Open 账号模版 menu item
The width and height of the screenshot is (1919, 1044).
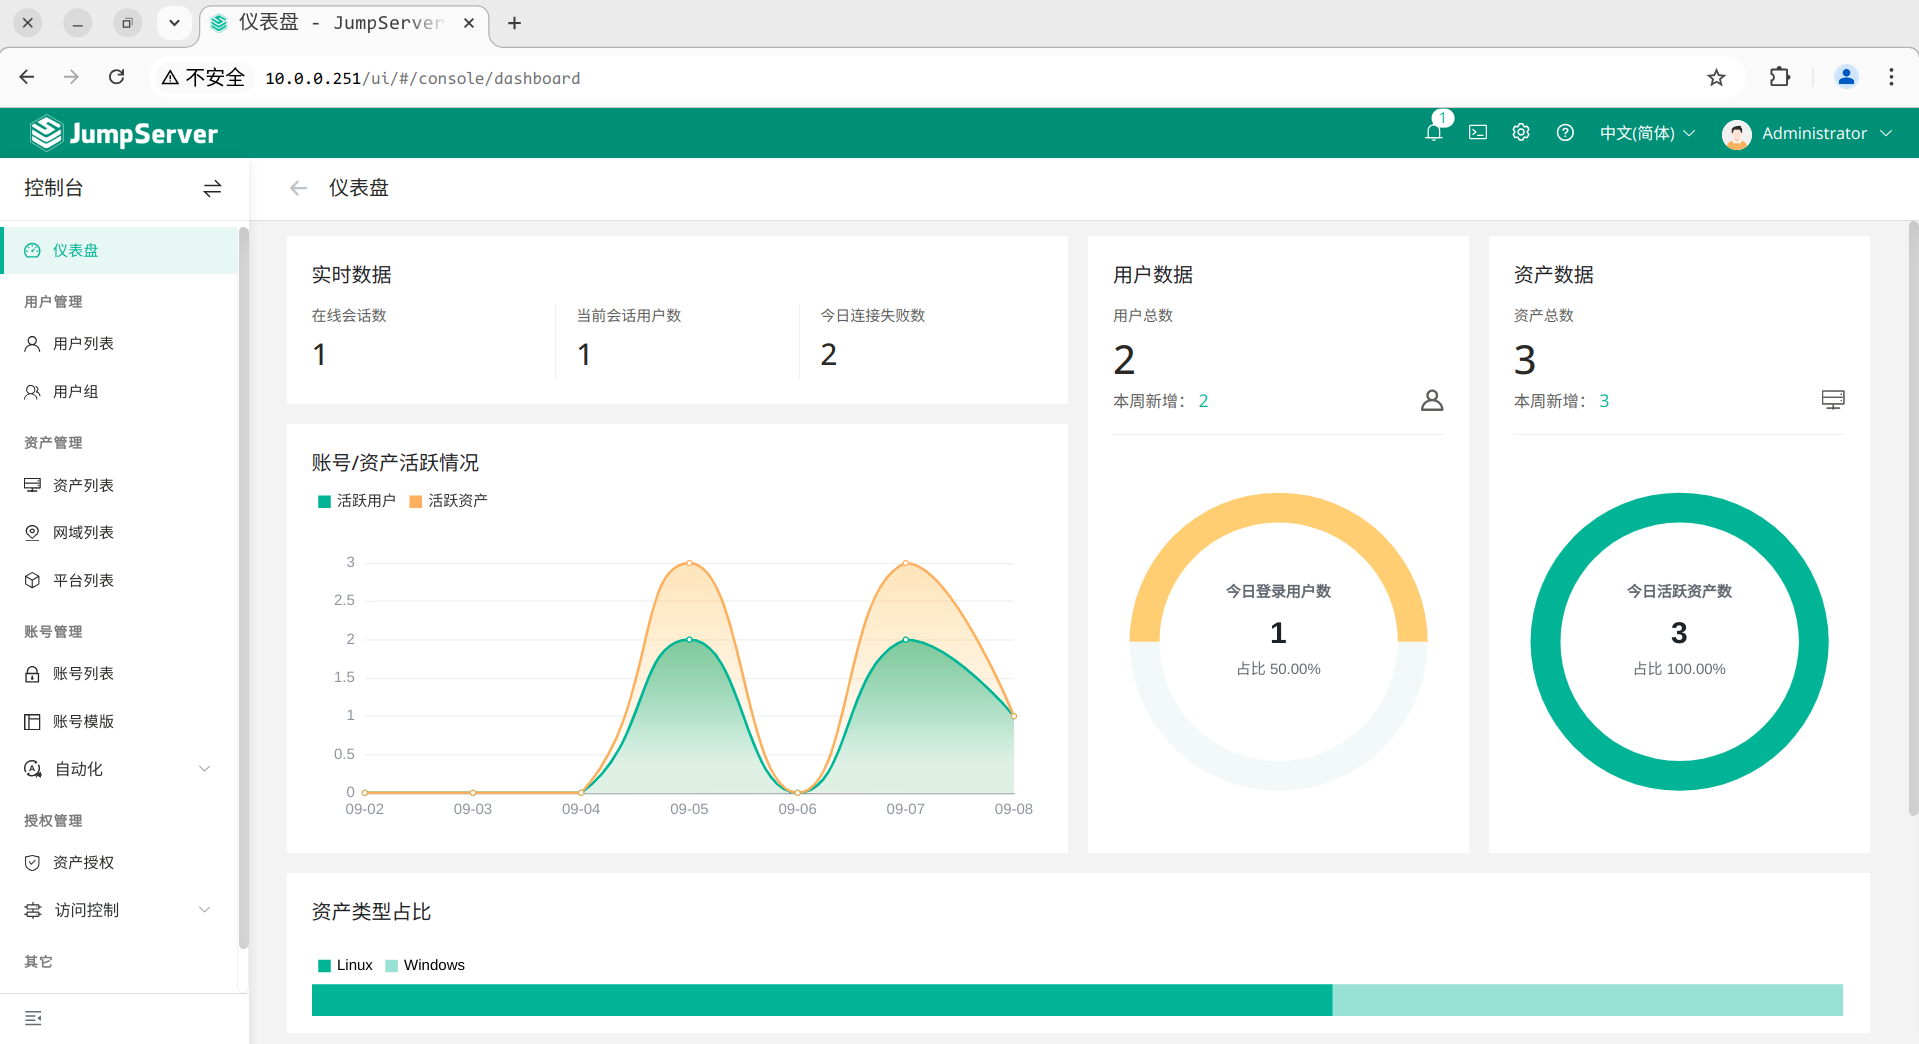coord(120,721)
